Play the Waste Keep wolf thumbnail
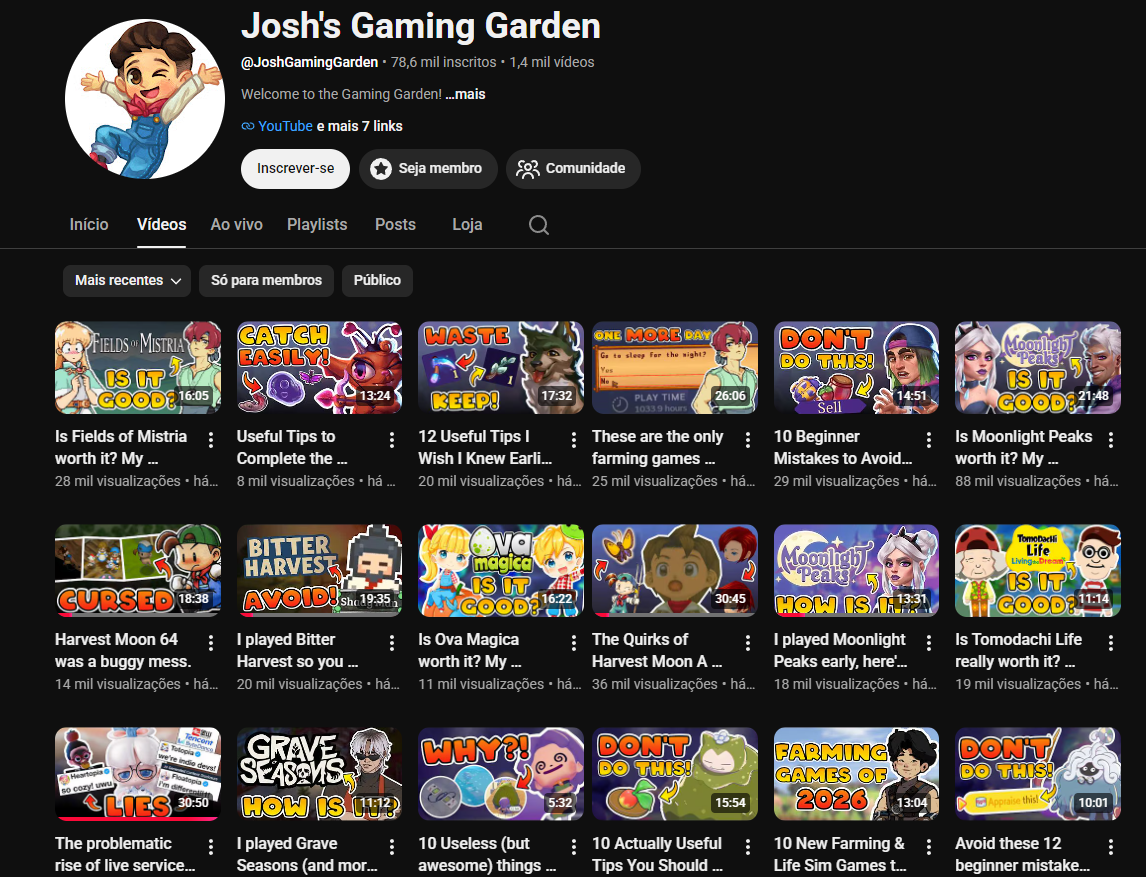The width and height of the screenshot is (1146, 877). (501, 368)
